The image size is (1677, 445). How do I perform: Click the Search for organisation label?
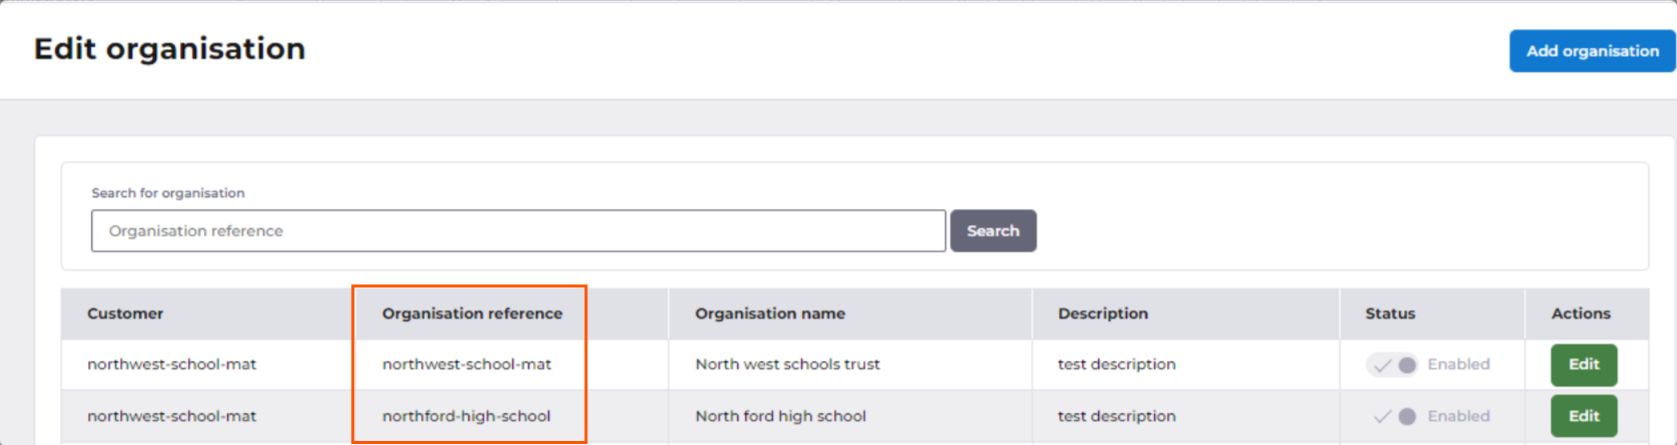coord(168,193)
